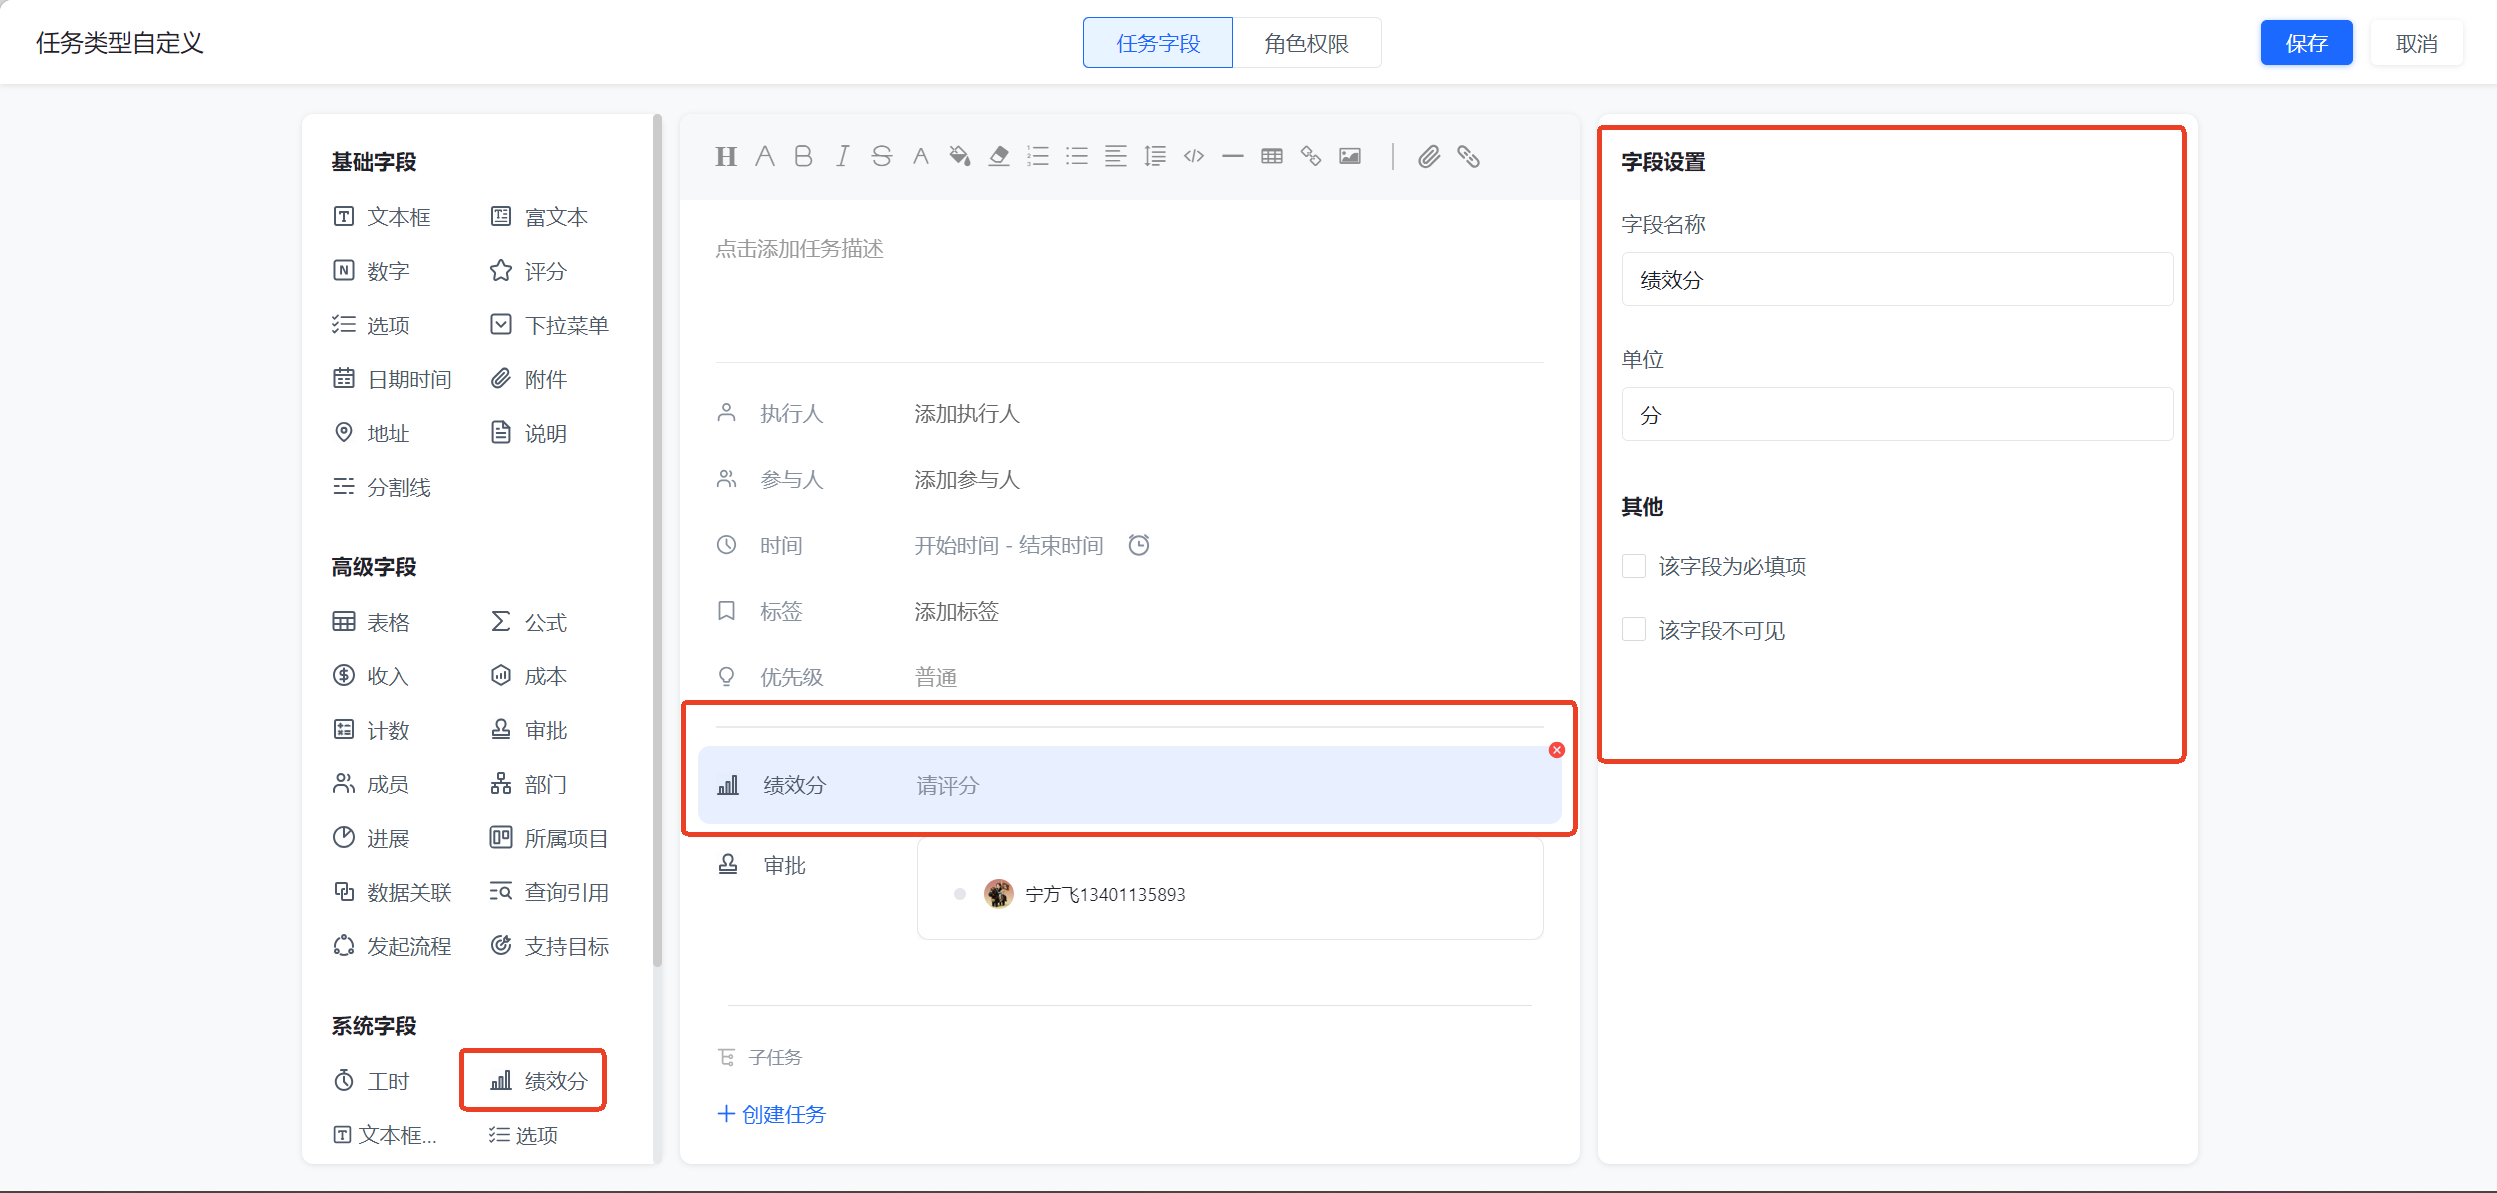Insert an image in the description
Viewport: 2497px width, 1193px height.
coord(1349,156)
